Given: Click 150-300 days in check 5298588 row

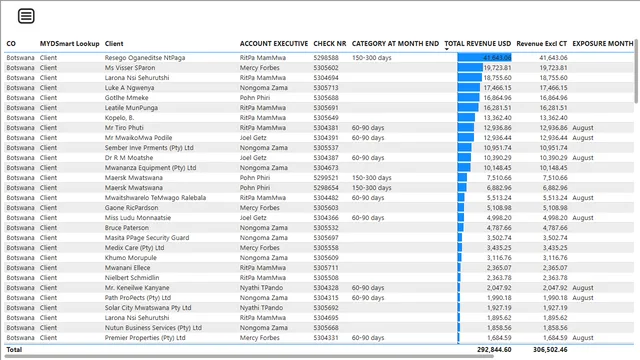Looking at the screenshot, I should click(371, 58).
